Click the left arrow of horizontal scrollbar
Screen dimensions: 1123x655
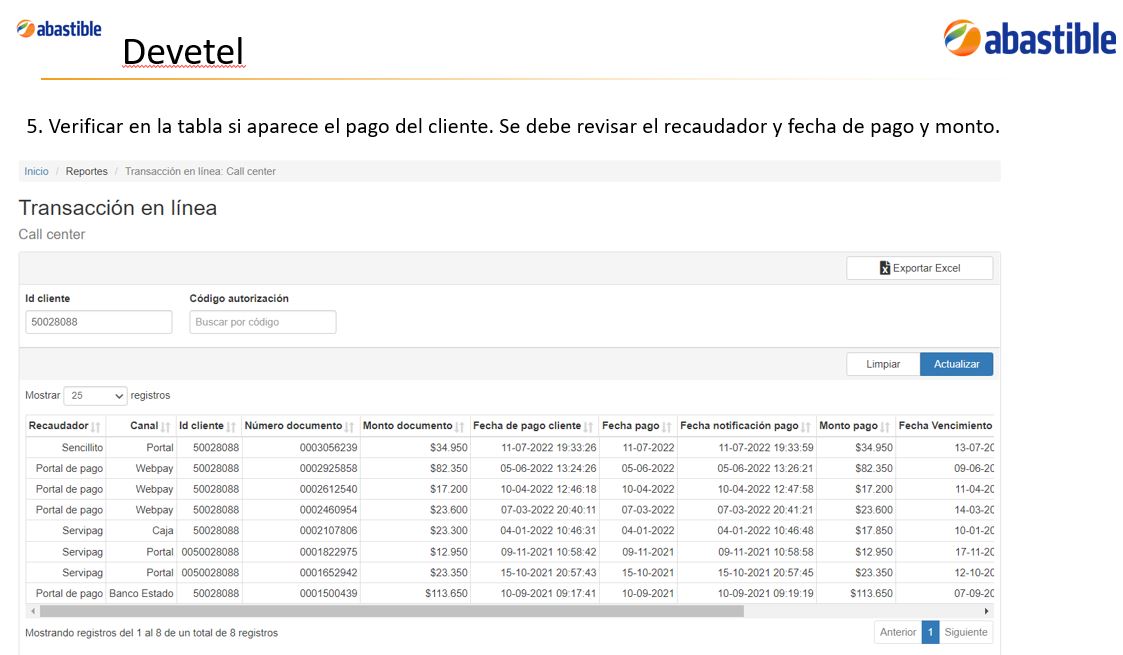(32, 611)
